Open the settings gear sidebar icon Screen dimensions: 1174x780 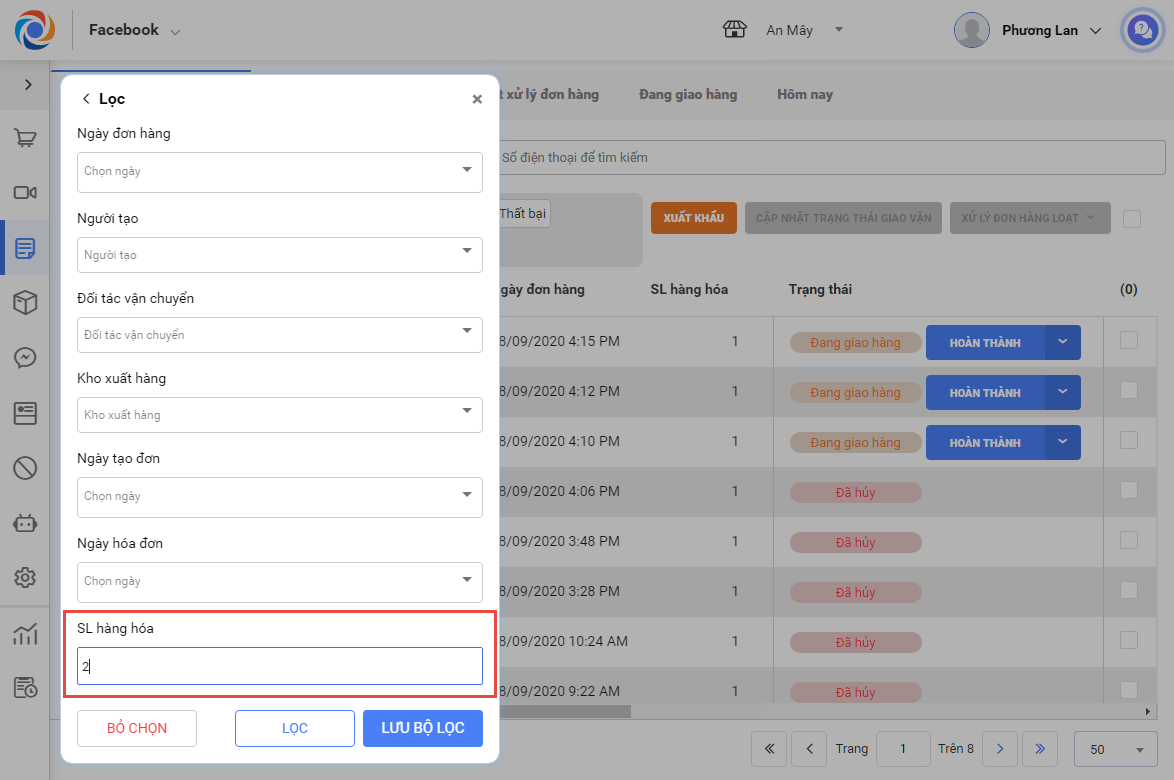(x=25, y=577)
